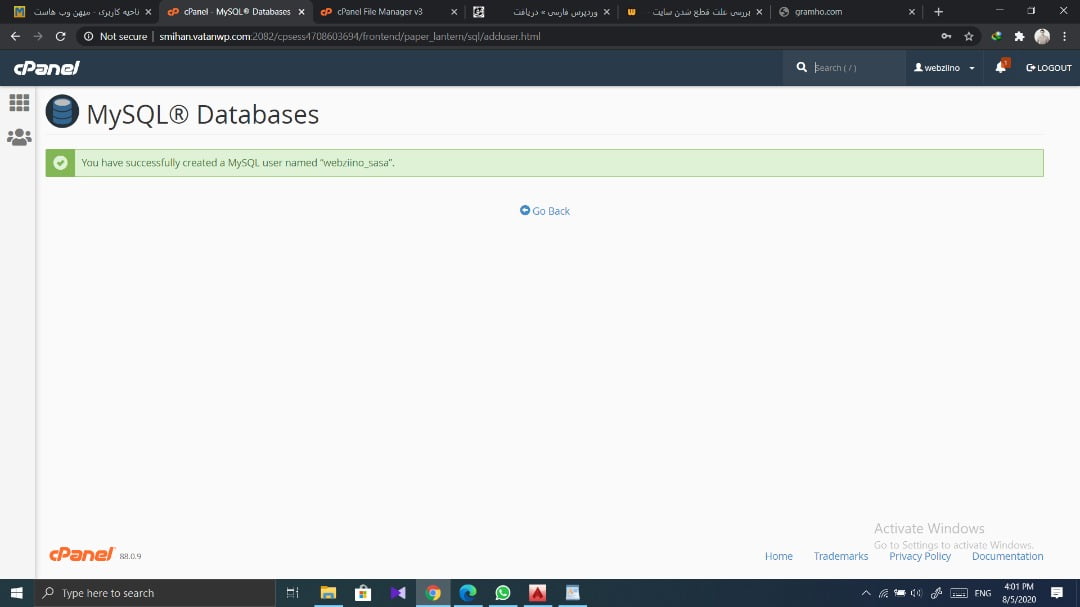Viewport: 1080px width, 607px height.
Task: Open Task View in the taskbar
Action: point(293,593)
